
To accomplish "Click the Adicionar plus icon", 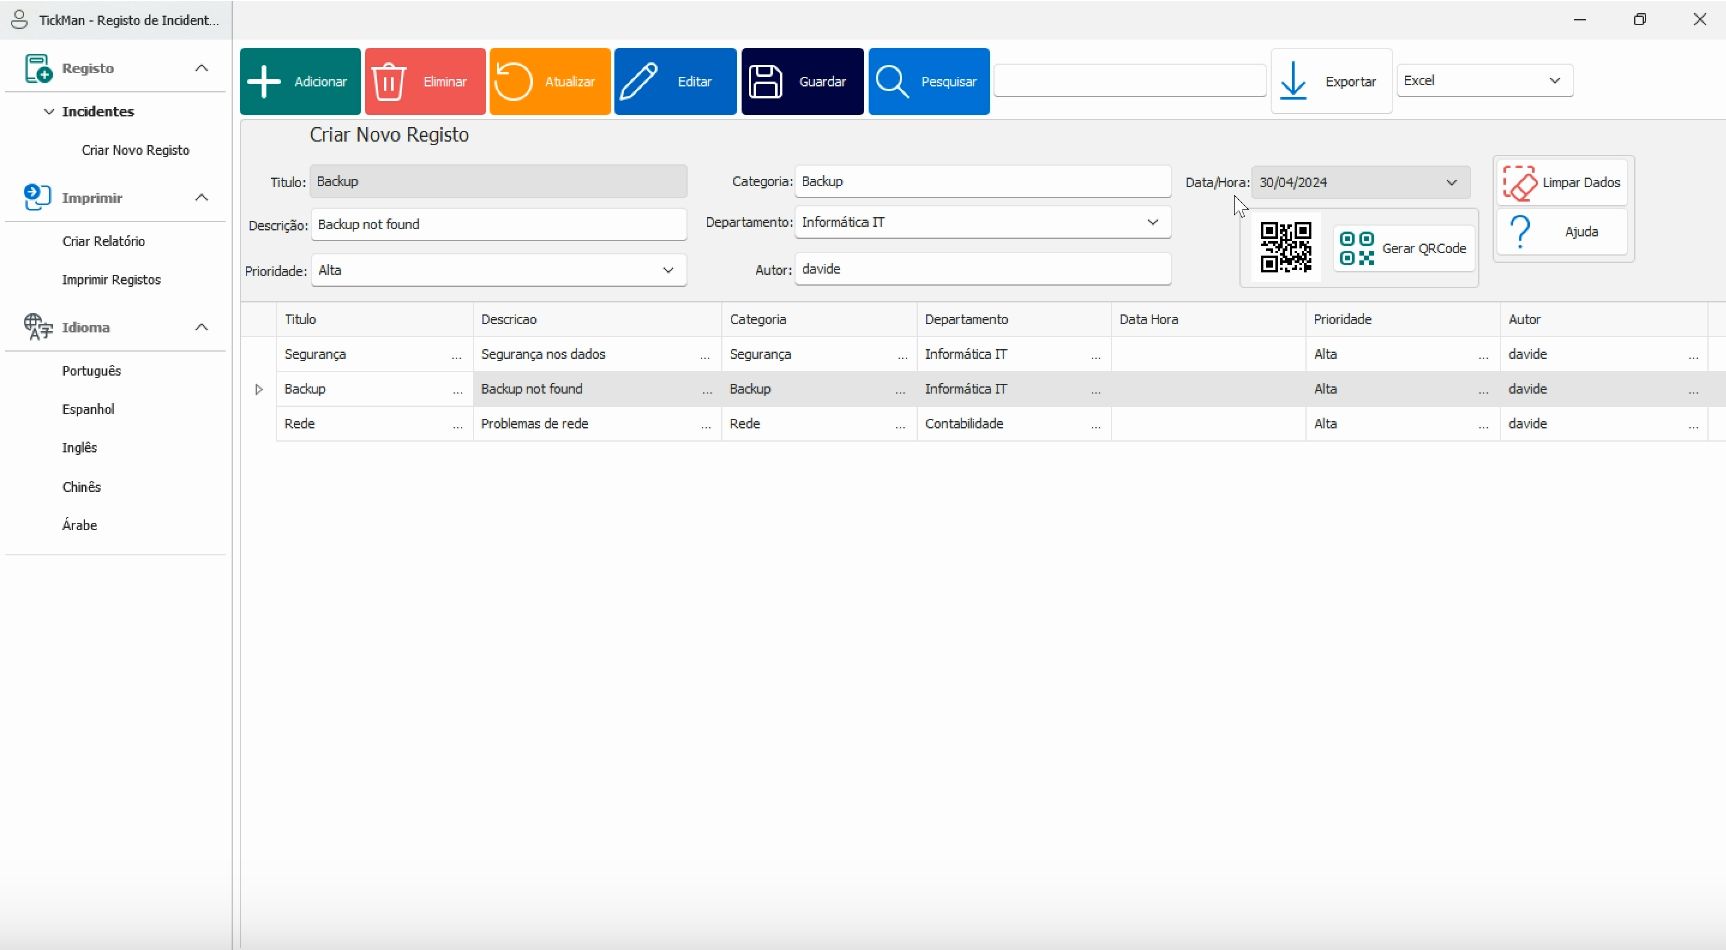I will click(264, 82).
